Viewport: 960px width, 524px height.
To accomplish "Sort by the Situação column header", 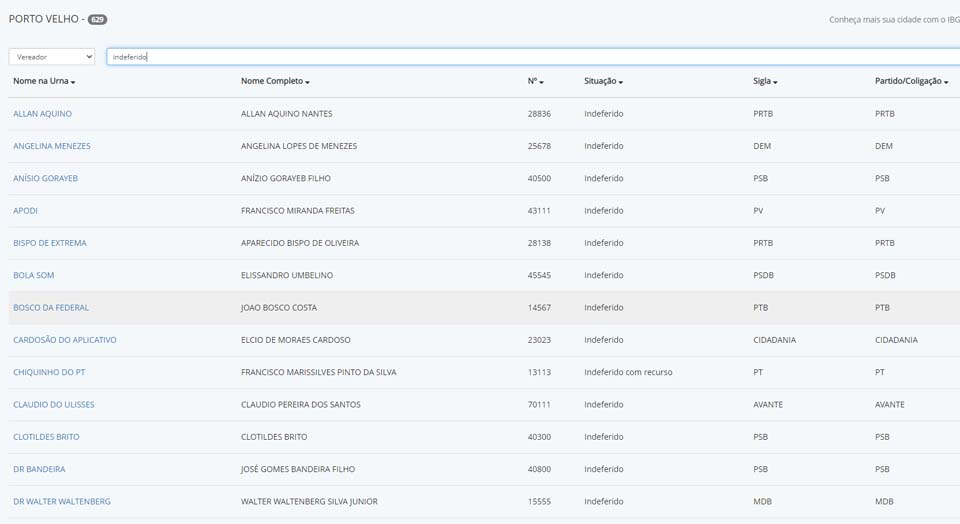I will tap(603, 81).
